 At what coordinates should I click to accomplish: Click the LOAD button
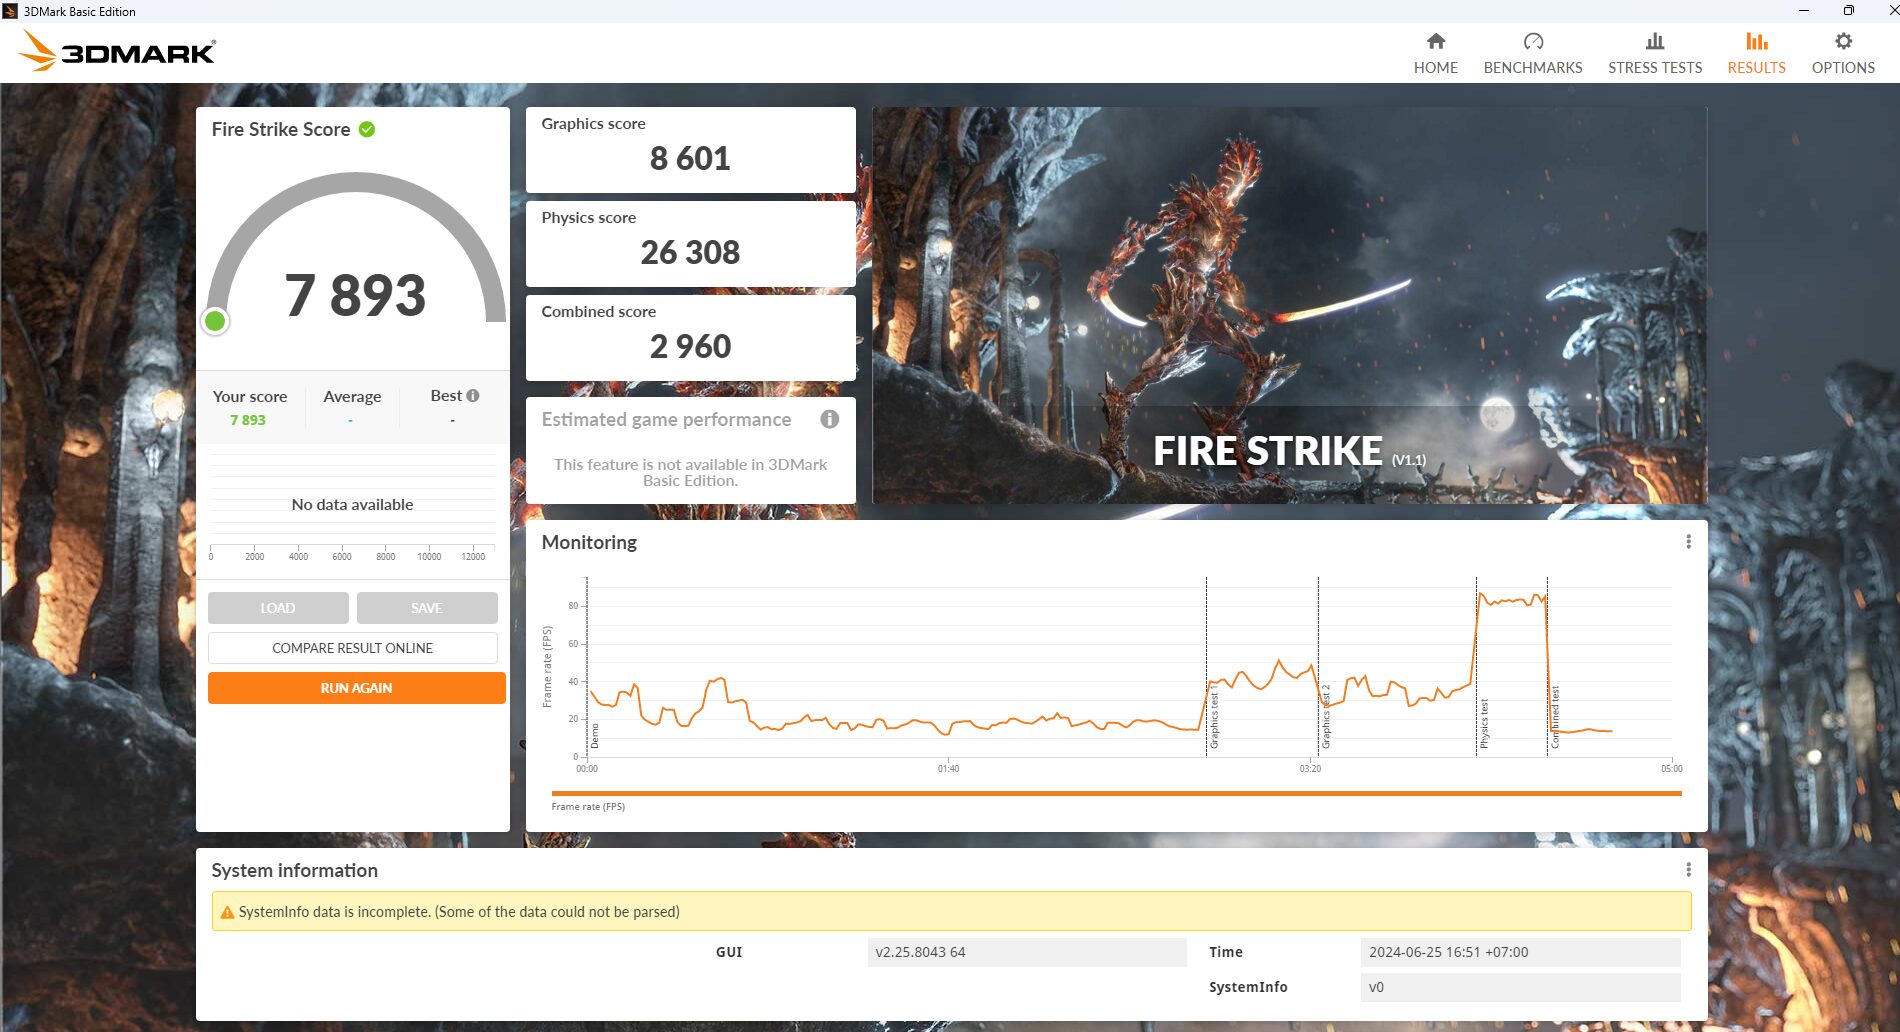click(x=278, y=608)
